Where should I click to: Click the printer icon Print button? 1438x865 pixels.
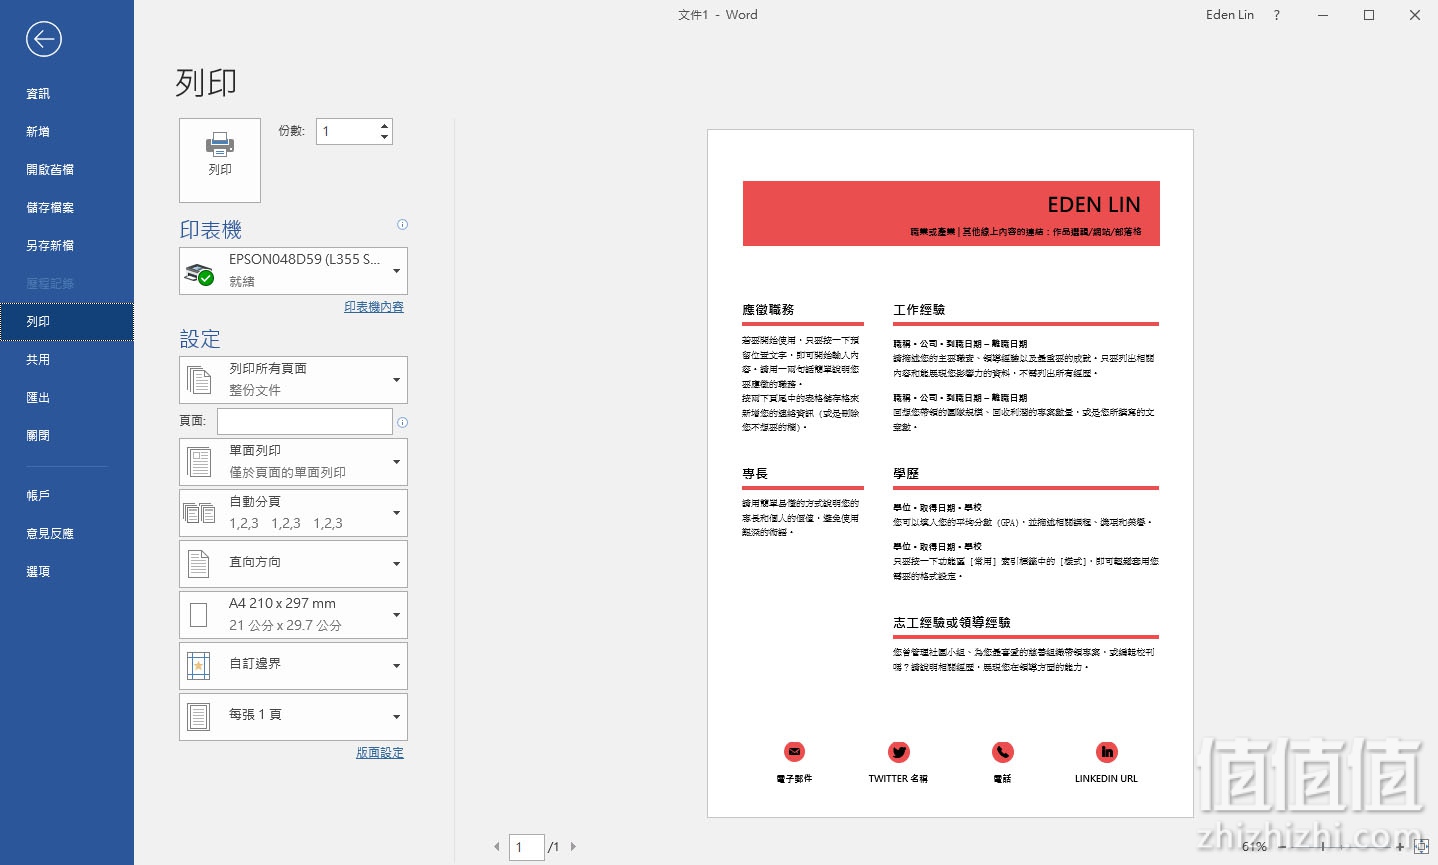pyautogui.click(x=220, y=160)
